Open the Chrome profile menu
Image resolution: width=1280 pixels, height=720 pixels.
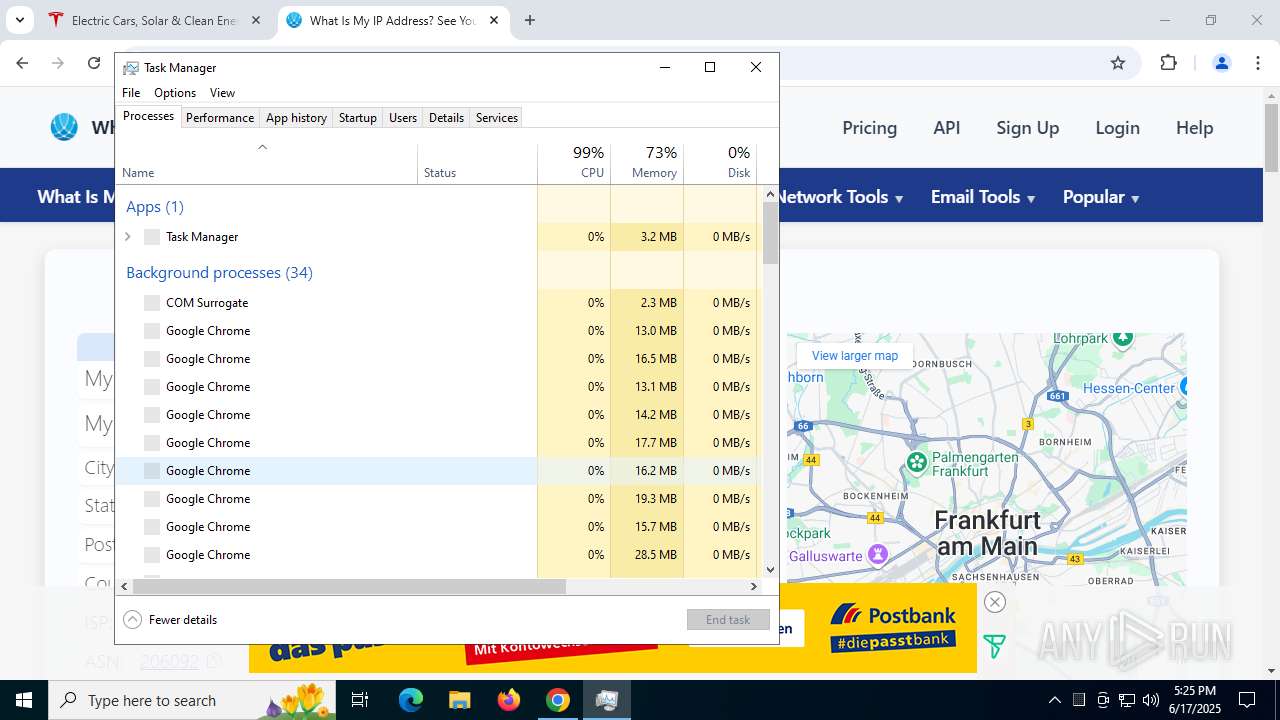tap(1221, 63)
